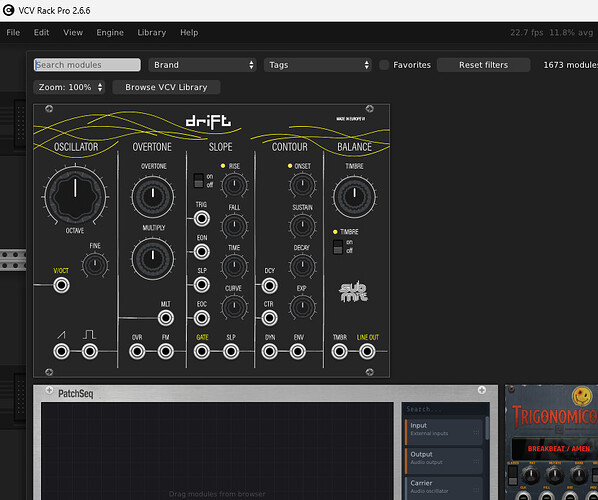Click the ENV output jack
This screenshot has height=500, width=598.
coord(298,351)
